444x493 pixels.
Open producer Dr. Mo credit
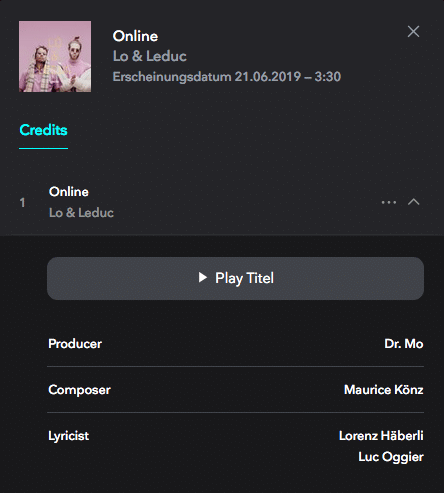[404, 344]
